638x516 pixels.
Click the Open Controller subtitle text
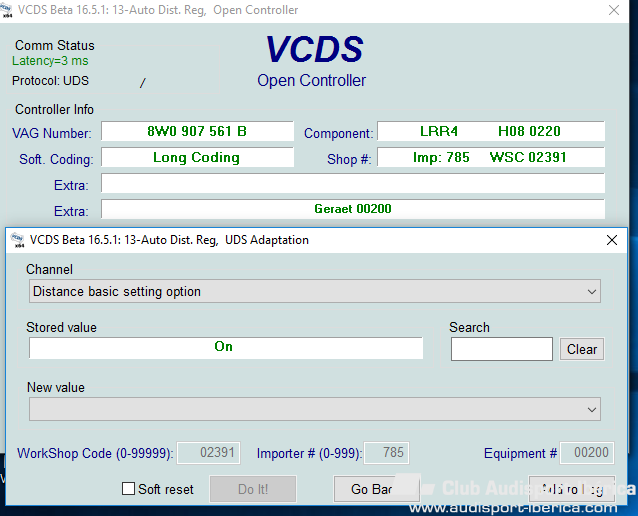coord(311,81)
